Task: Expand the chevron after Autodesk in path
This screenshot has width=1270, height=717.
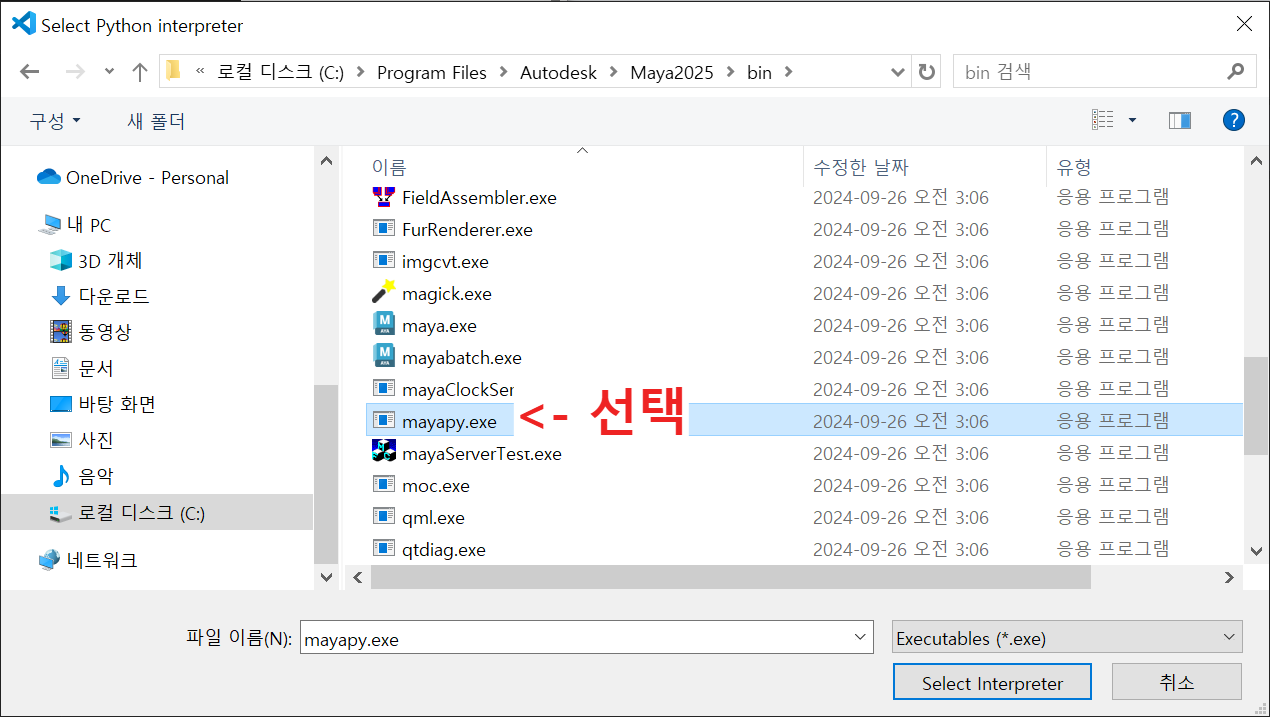Action: pos(613,72)
